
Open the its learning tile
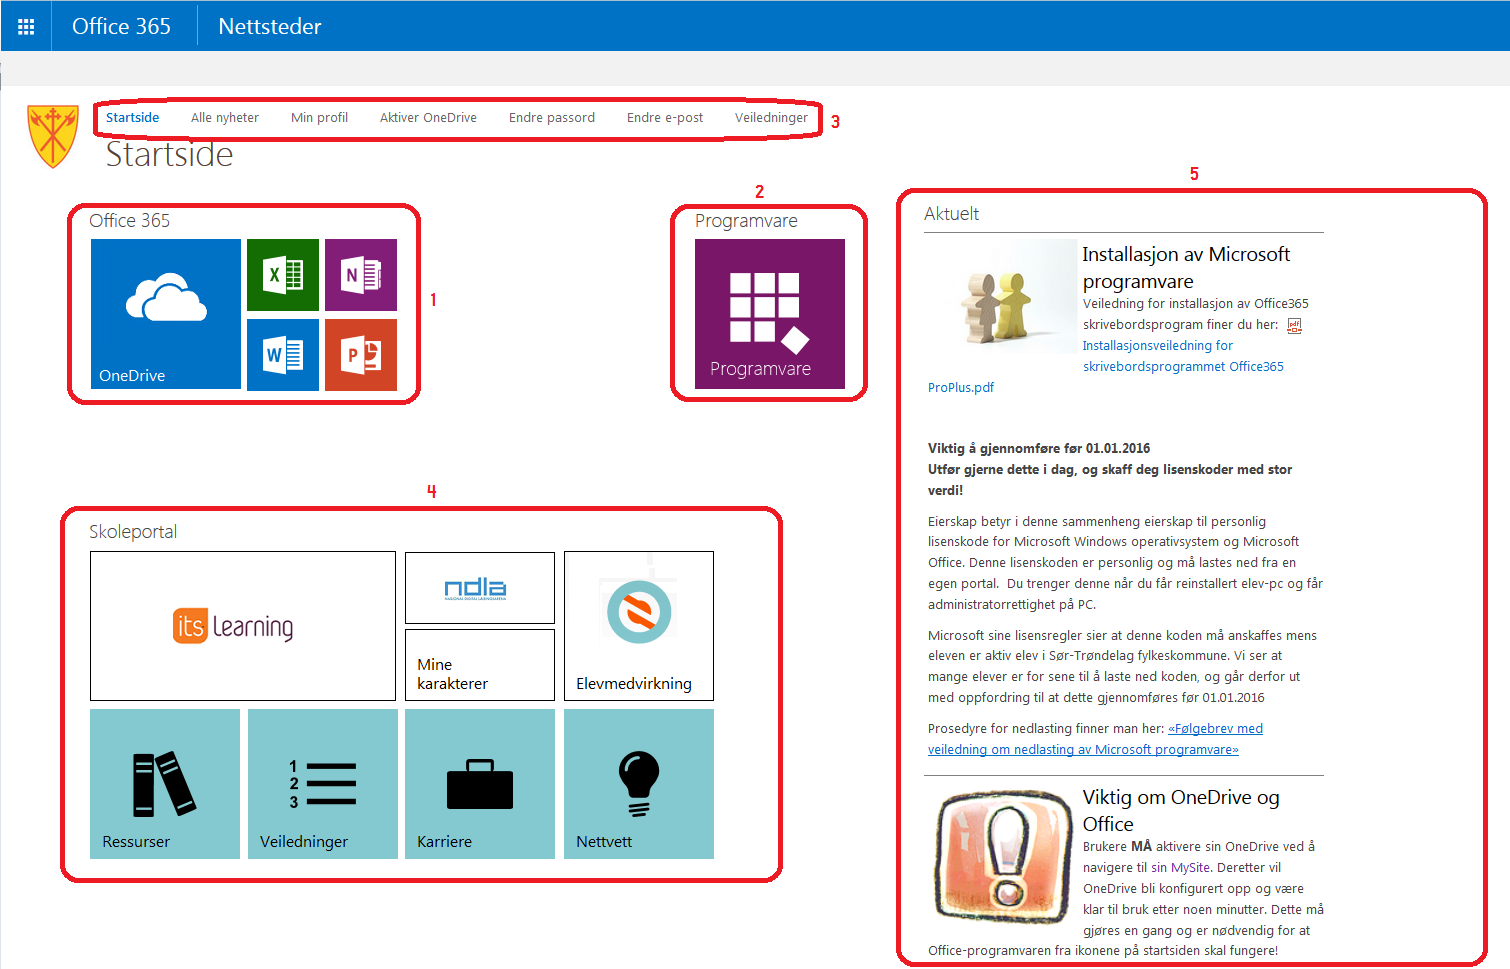coord(243,626)
